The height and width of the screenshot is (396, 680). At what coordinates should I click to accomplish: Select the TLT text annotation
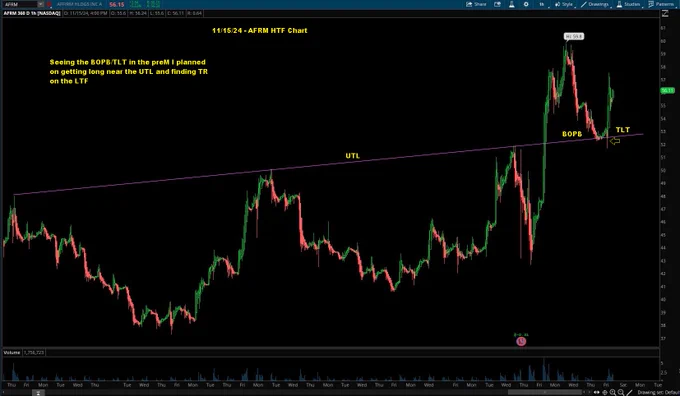pos(623,130)
